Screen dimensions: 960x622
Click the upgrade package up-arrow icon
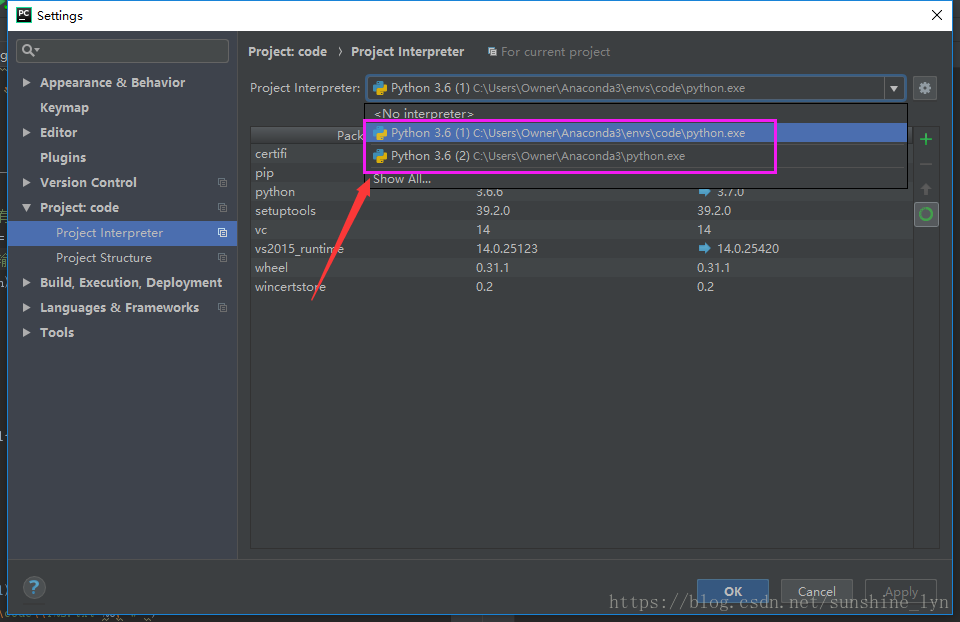pos(926,189)
